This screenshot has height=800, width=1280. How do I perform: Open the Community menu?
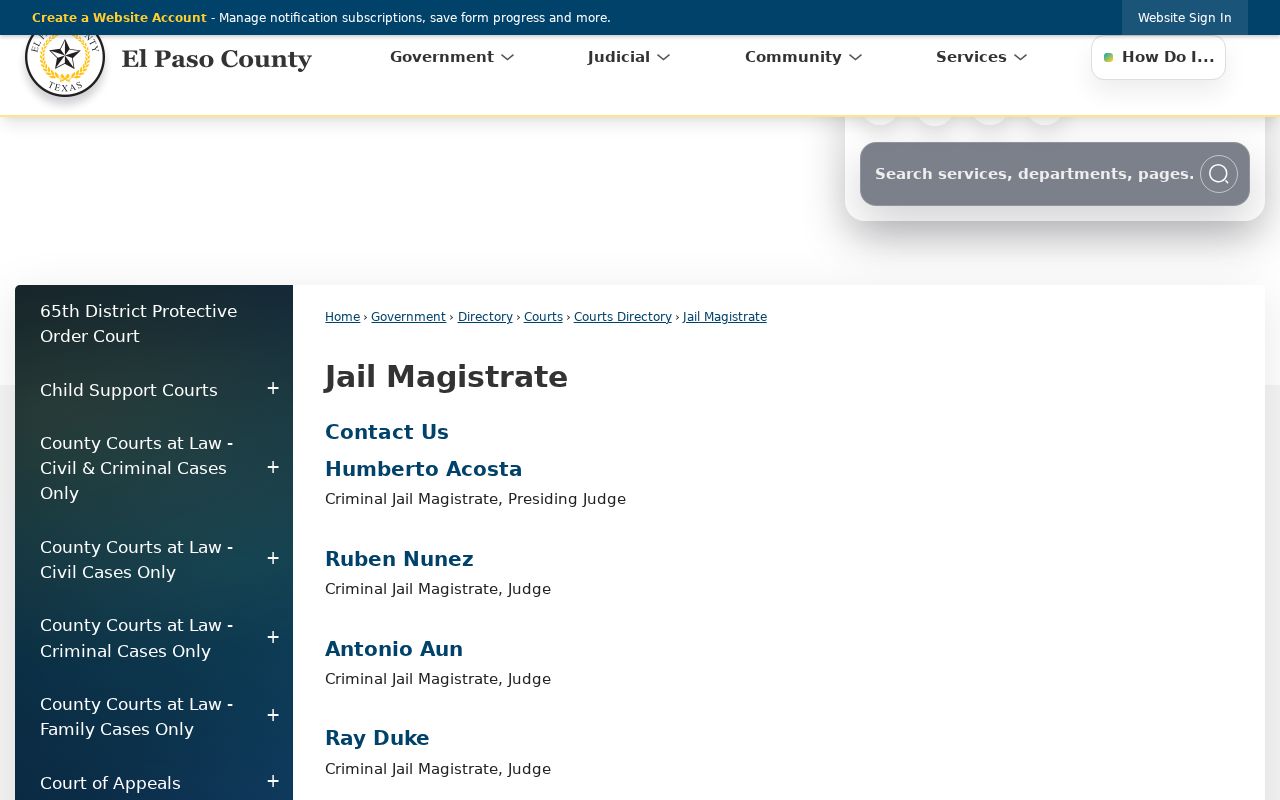point(803,57)
